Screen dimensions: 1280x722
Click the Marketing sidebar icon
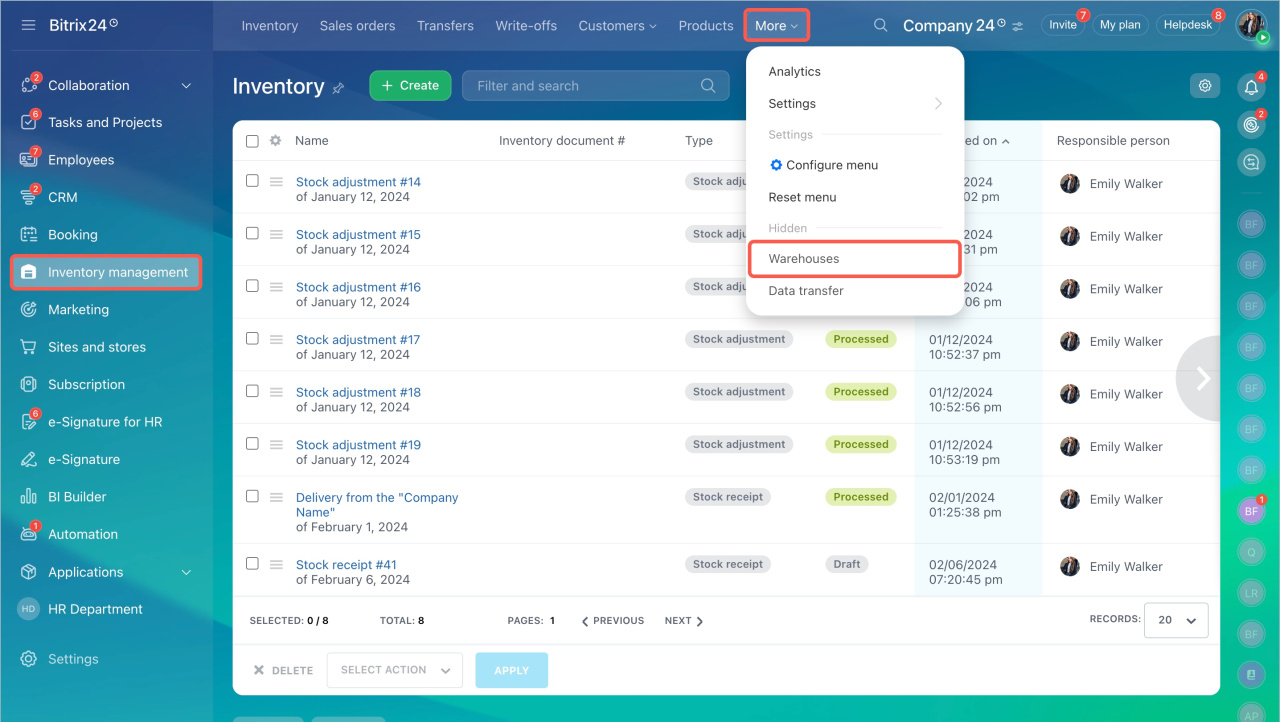click(x=29, y=310)
